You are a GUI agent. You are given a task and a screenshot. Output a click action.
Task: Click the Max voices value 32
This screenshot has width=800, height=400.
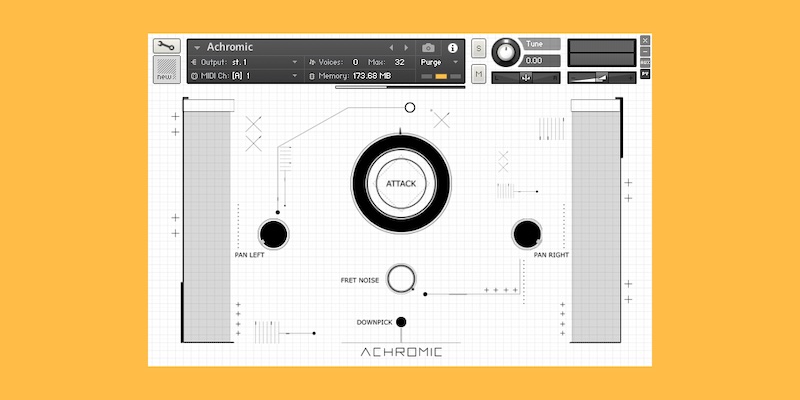coord(399,62)
